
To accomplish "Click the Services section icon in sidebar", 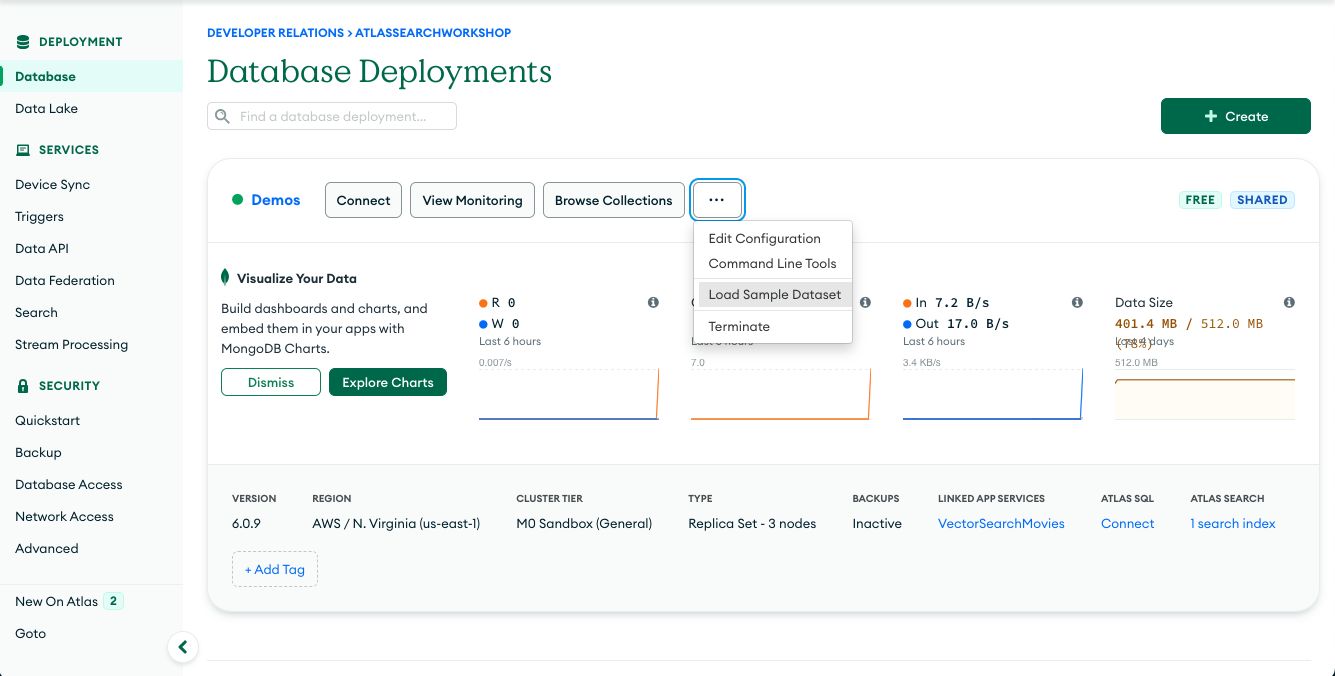I will click(23, 150).
